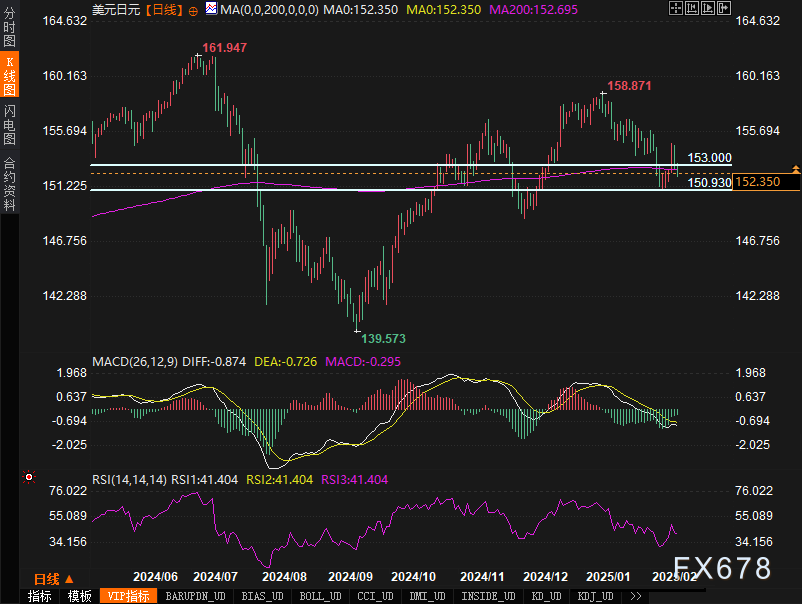Click the 152.350 price box on right axis
Image resolution: width=802 pixels, height=604 pixels.
pos(767,182)
